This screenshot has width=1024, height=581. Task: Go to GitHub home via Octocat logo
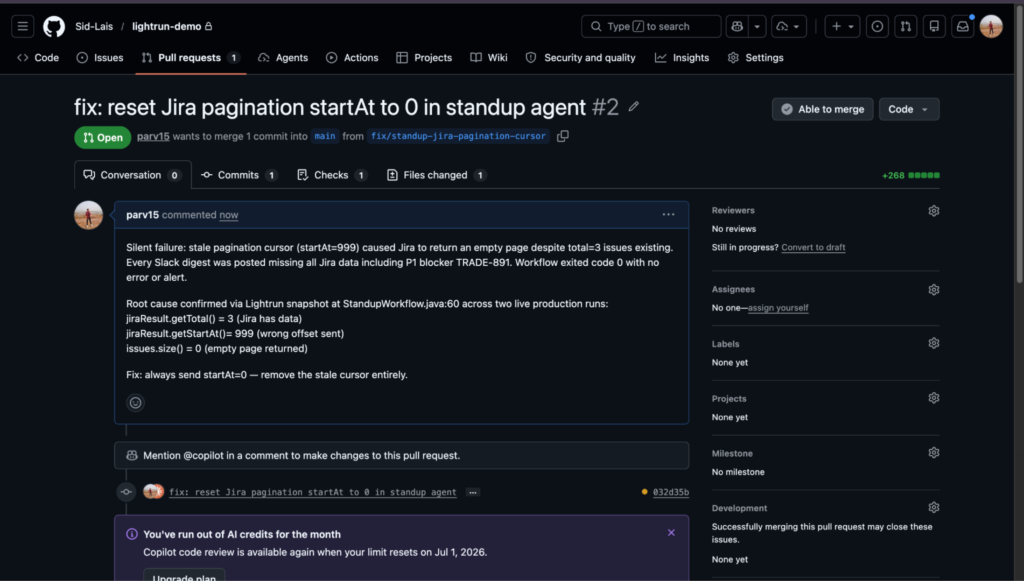54,26
